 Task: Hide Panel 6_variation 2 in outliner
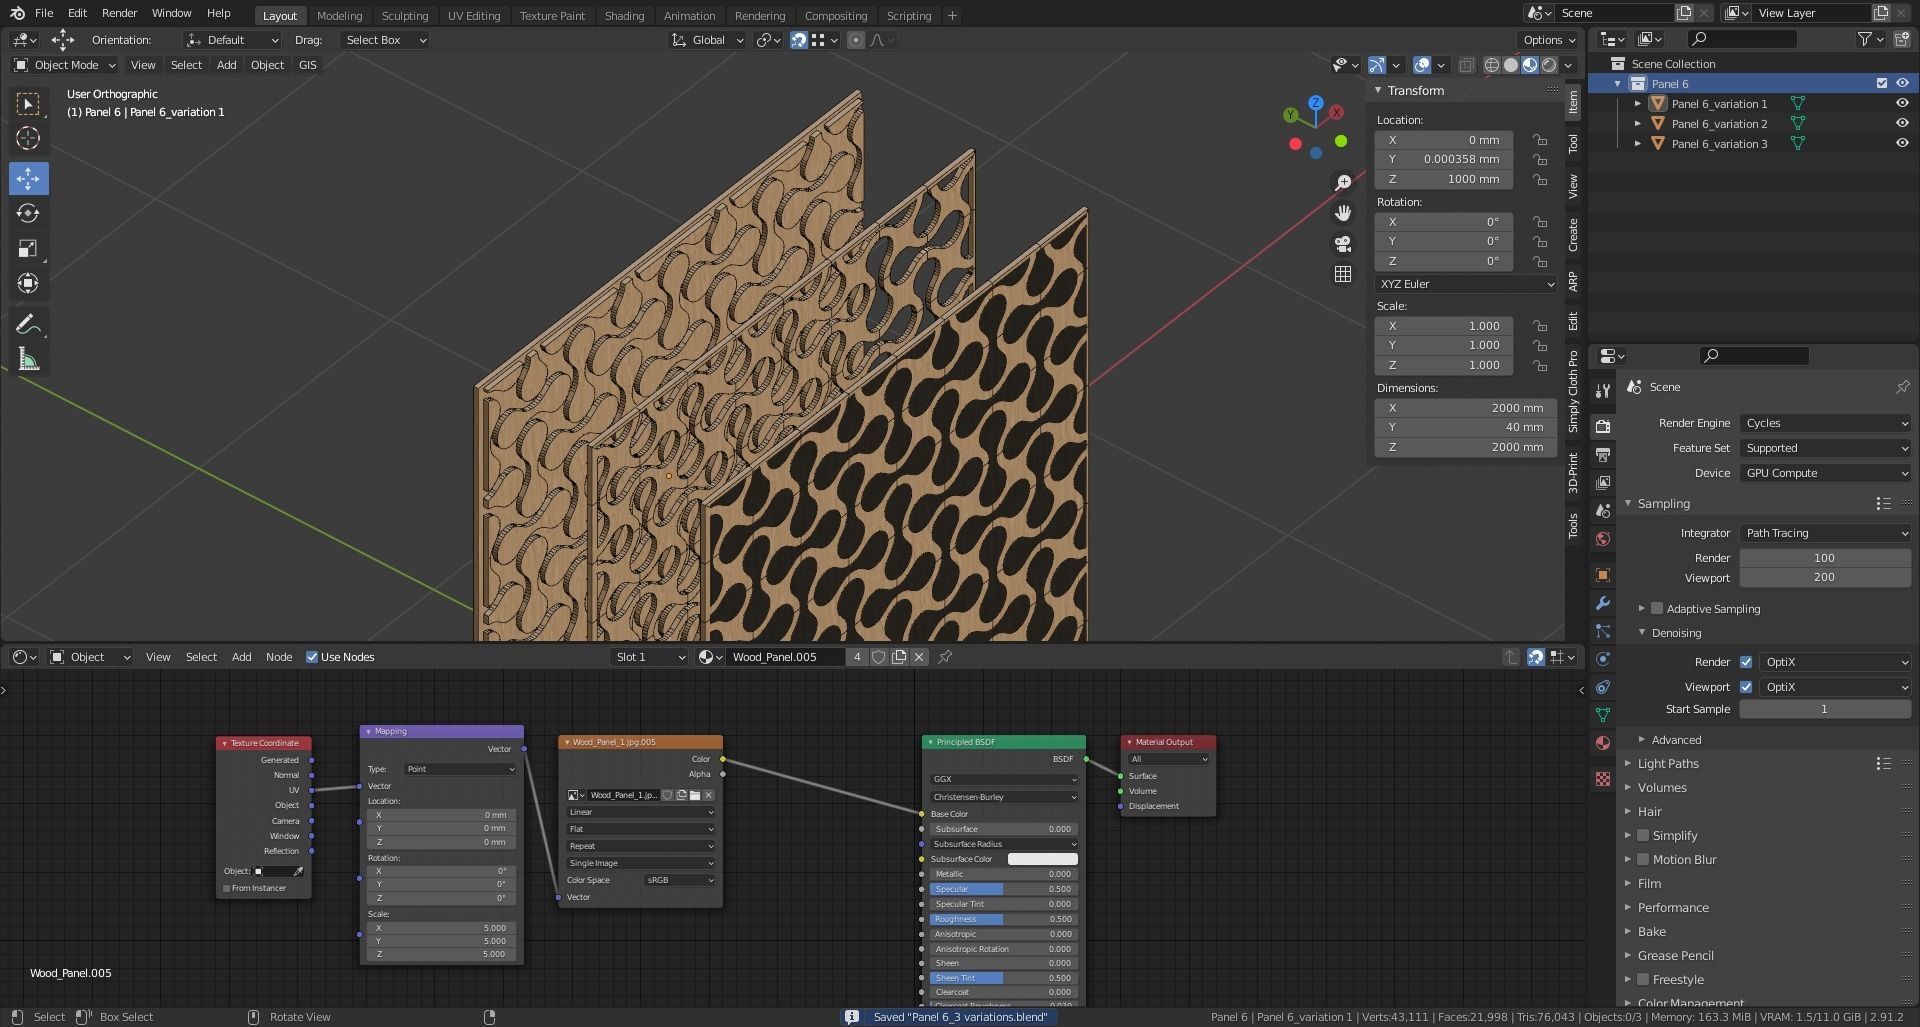coord(1902,124)
